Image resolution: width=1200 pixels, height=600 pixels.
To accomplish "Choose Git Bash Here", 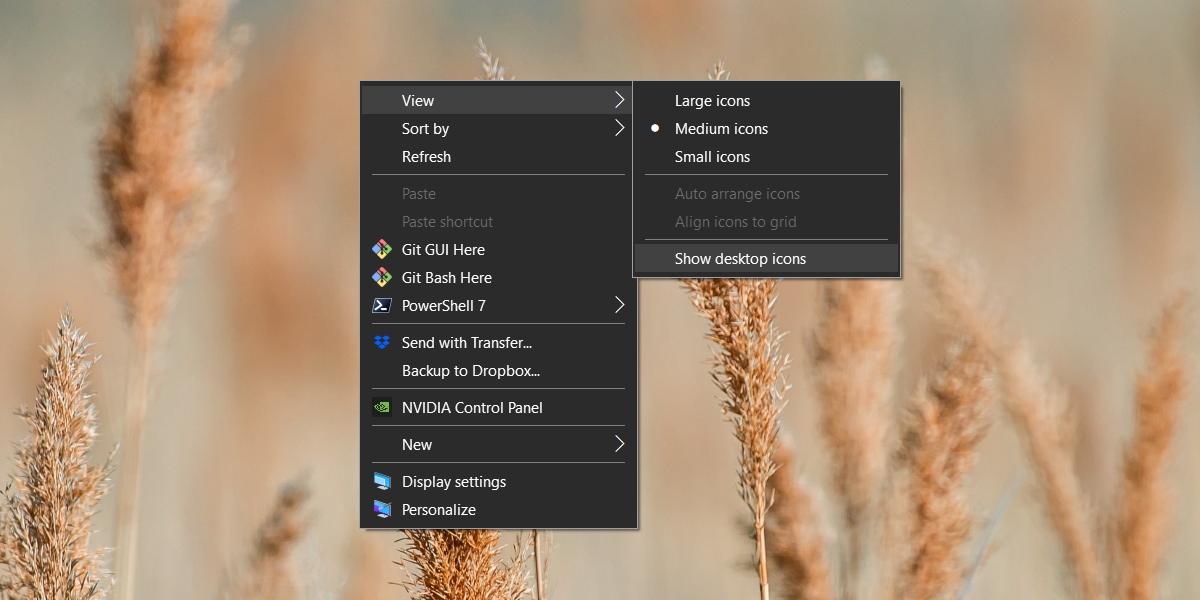I will (x=497, y=278).
